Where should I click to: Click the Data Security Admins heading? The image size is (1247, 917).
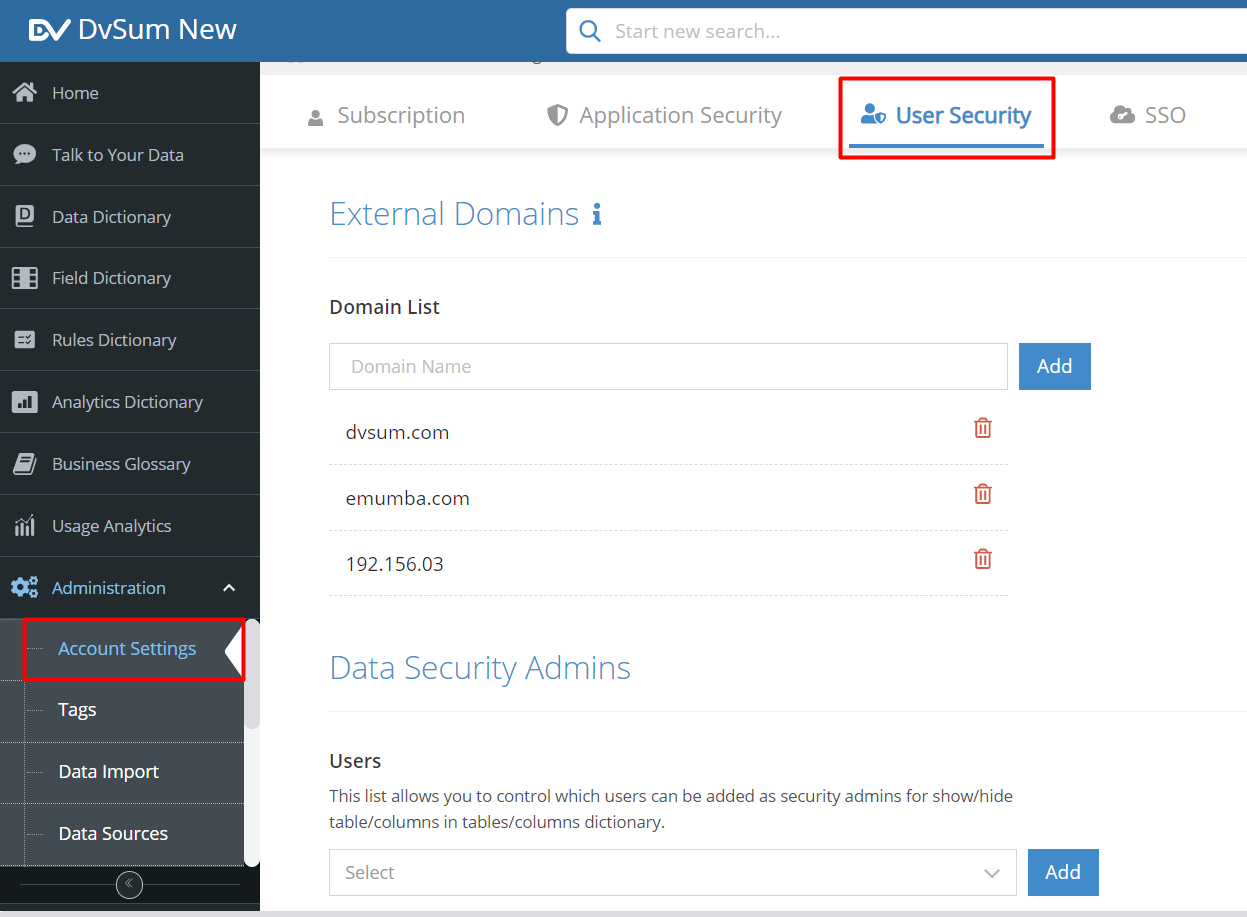click(480, 668)
